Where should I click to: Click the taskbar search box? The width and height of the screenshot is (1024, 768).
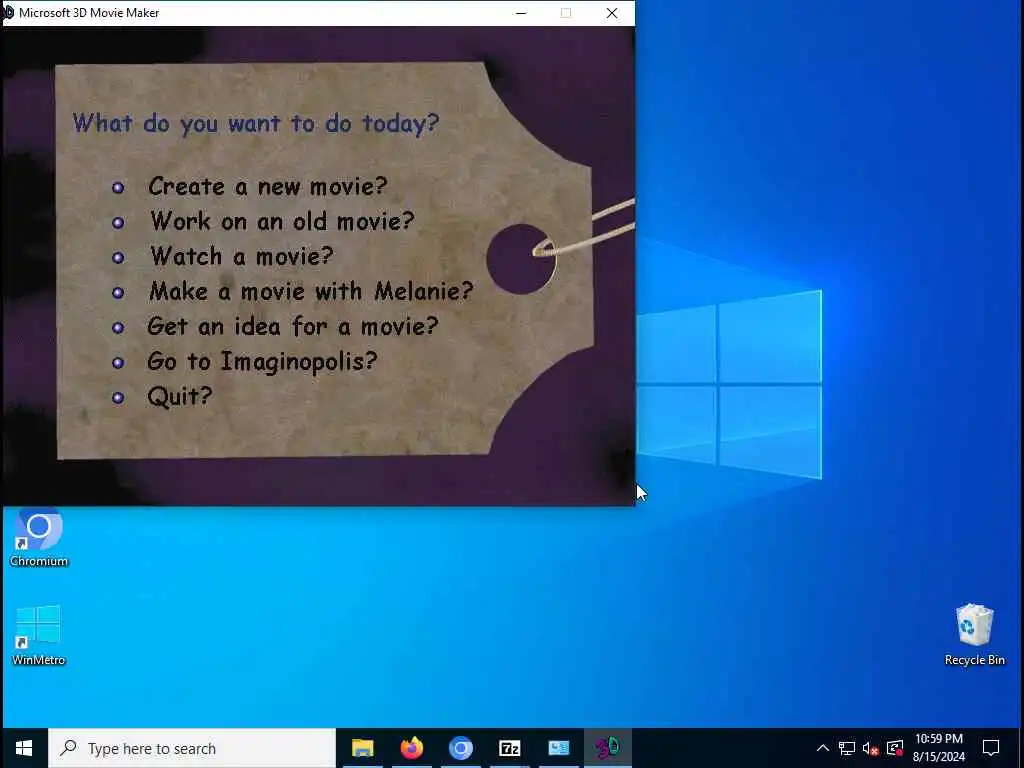coord(192,748)
